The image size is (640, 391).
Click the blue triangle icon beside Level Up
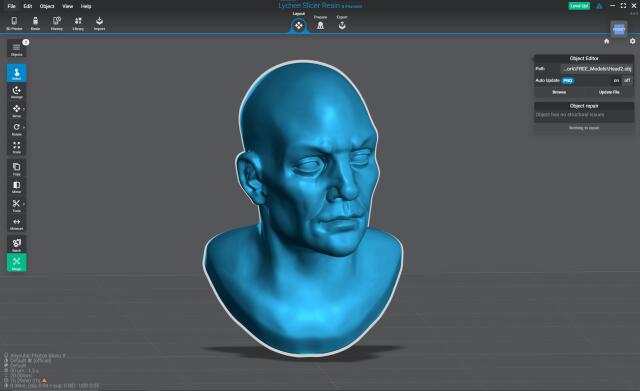599,6
